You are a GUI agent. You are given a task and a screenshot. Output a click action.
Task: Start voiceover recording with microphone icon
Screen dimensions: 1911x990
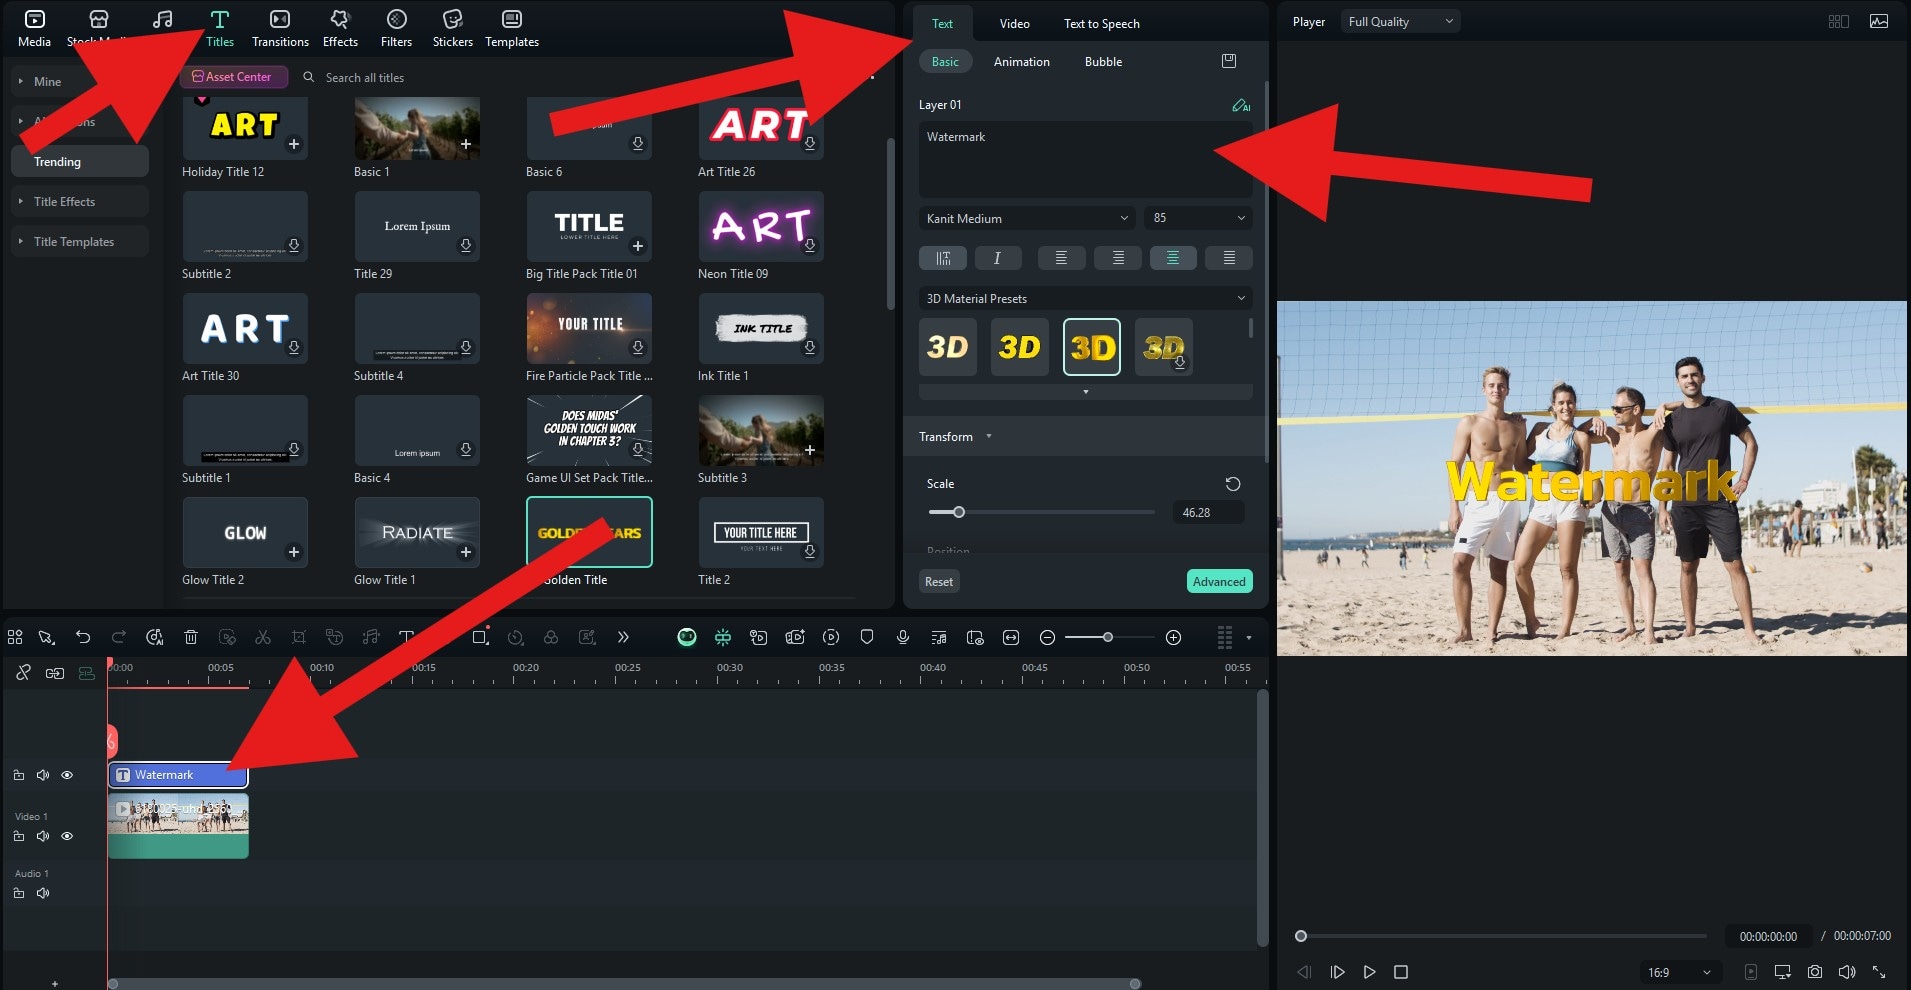tap(903, 637)
